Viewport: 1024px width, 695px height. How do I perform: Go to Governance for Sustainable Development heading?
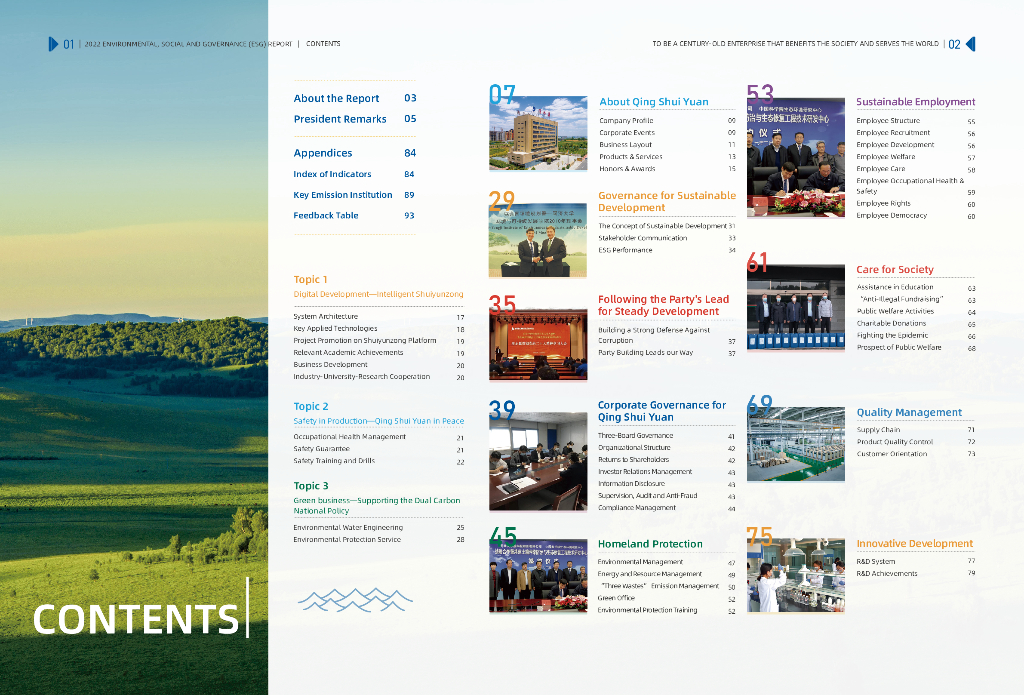click(x=666, y=201)
